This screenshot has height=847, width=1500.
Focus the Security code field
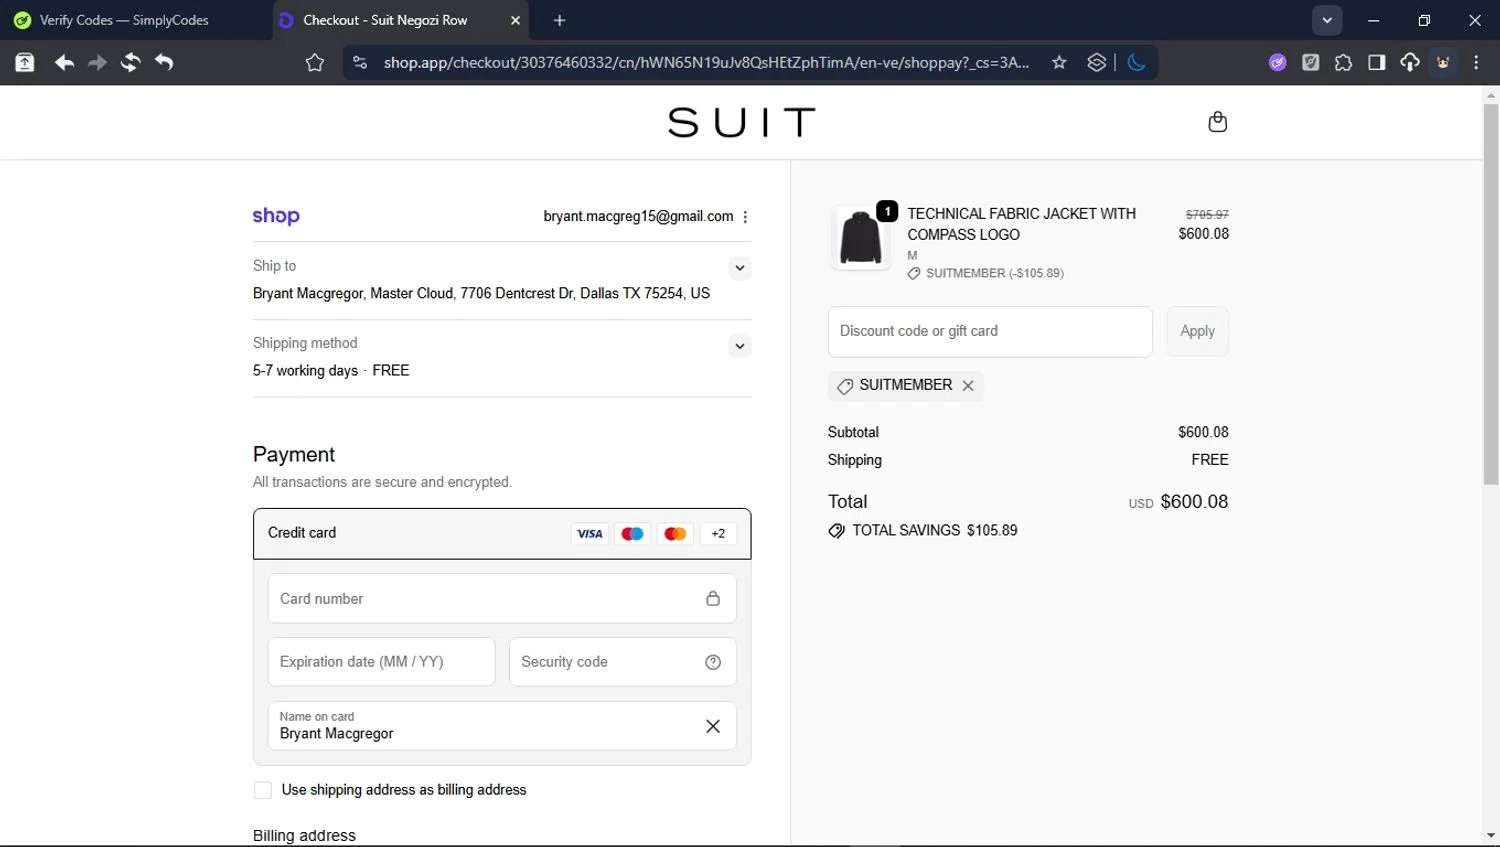coord(623,662)
